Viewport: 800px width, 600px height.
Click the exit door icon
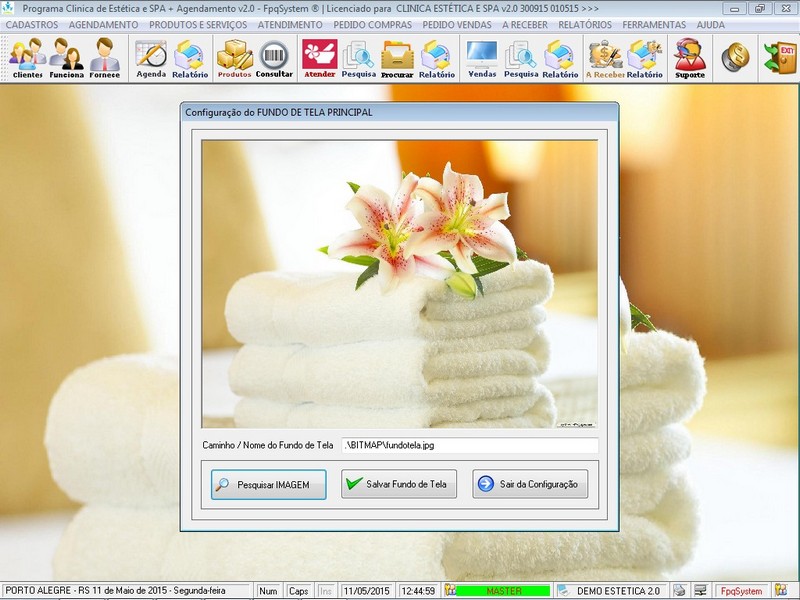pos(780,57)
